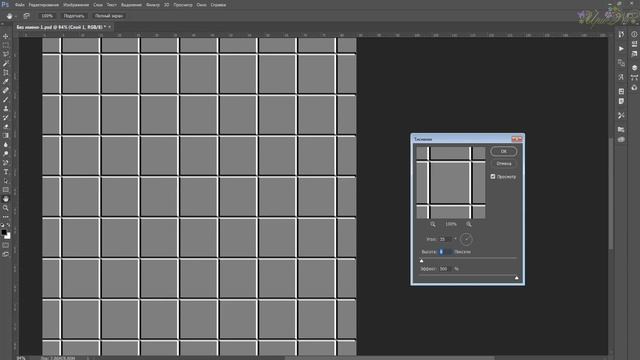Open the Фильтр menu
Viewport: 640px width, 360px height.
click(x=153, y=5)
